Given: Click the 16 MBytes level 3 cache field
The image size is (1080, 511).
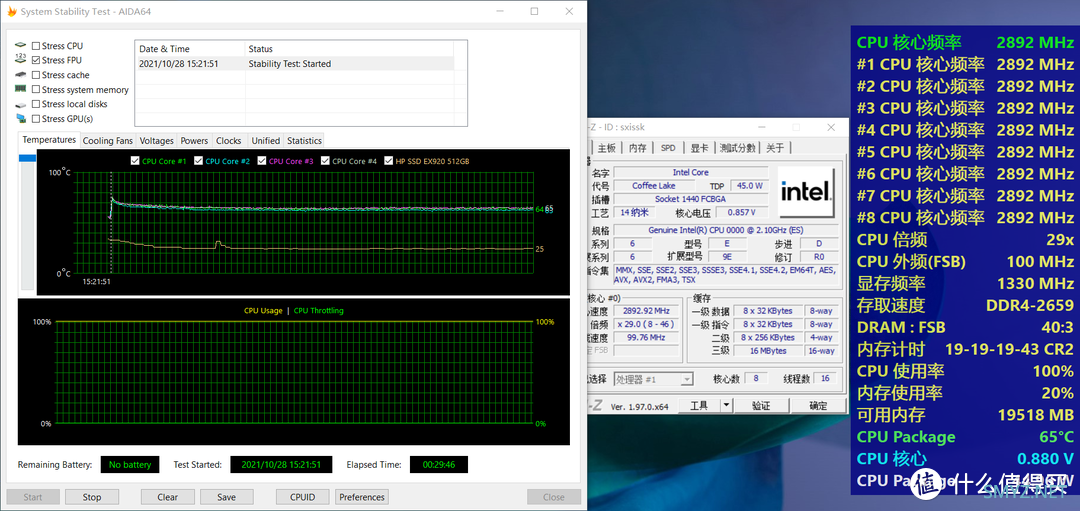Looking at the screenshot, I should [769, 351].
